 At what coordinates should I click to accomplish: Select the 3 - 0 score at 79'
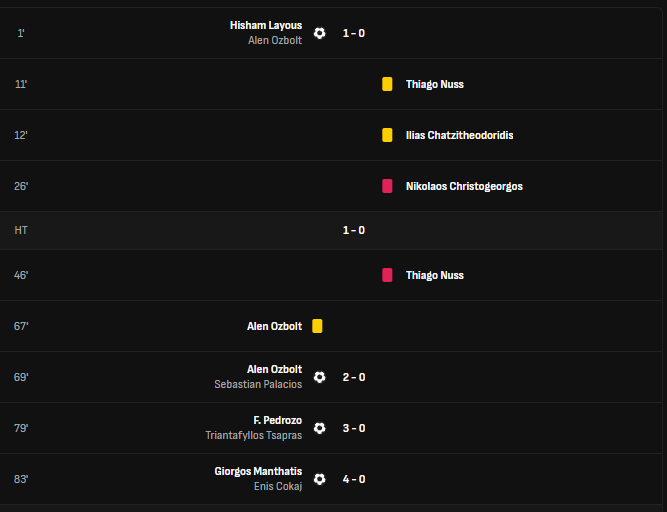354,428
